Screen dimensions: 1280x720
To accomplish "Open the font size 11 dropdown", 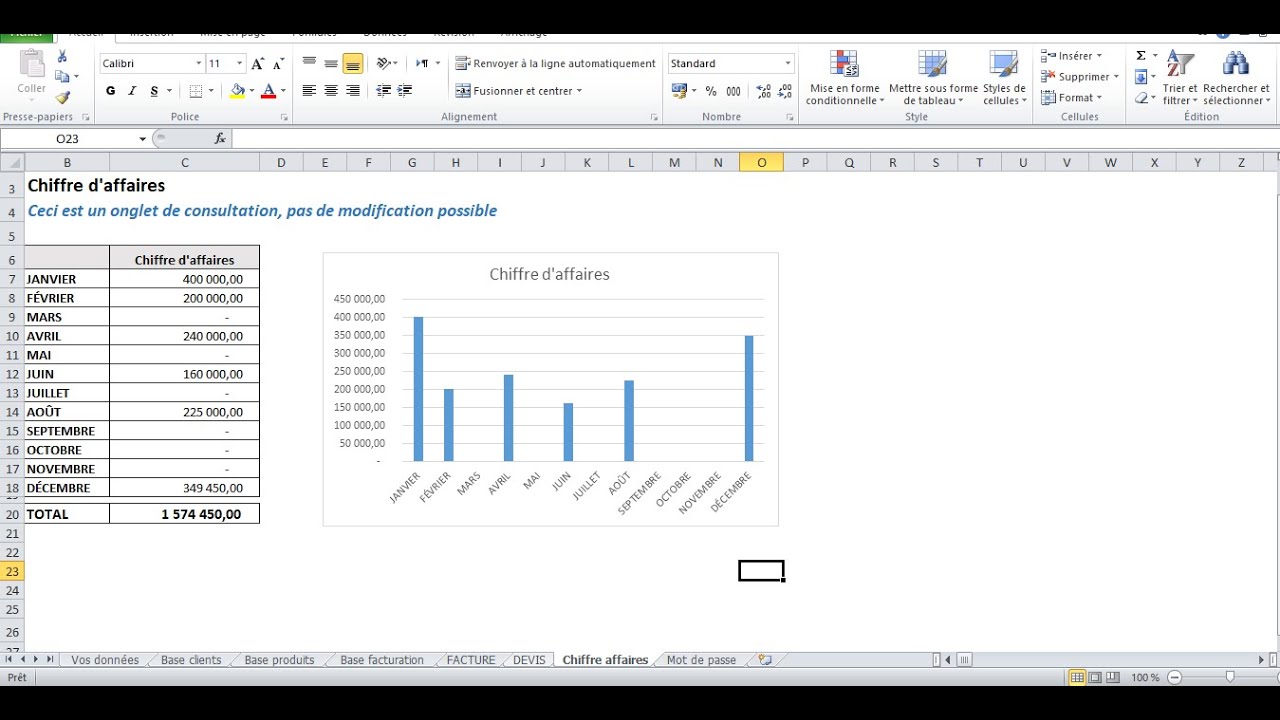I will (x=239, y=63).
